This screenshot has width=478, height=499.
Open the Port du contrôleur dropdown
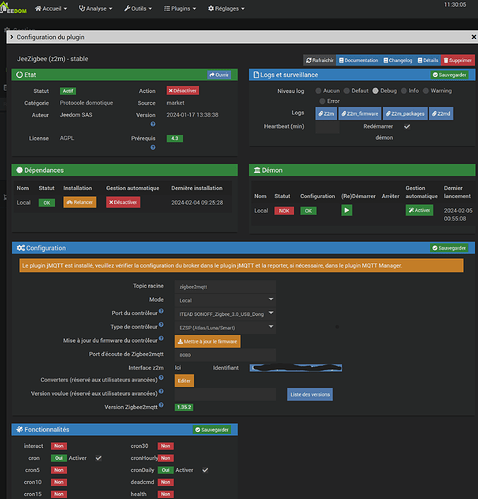[x=225, y=314]
